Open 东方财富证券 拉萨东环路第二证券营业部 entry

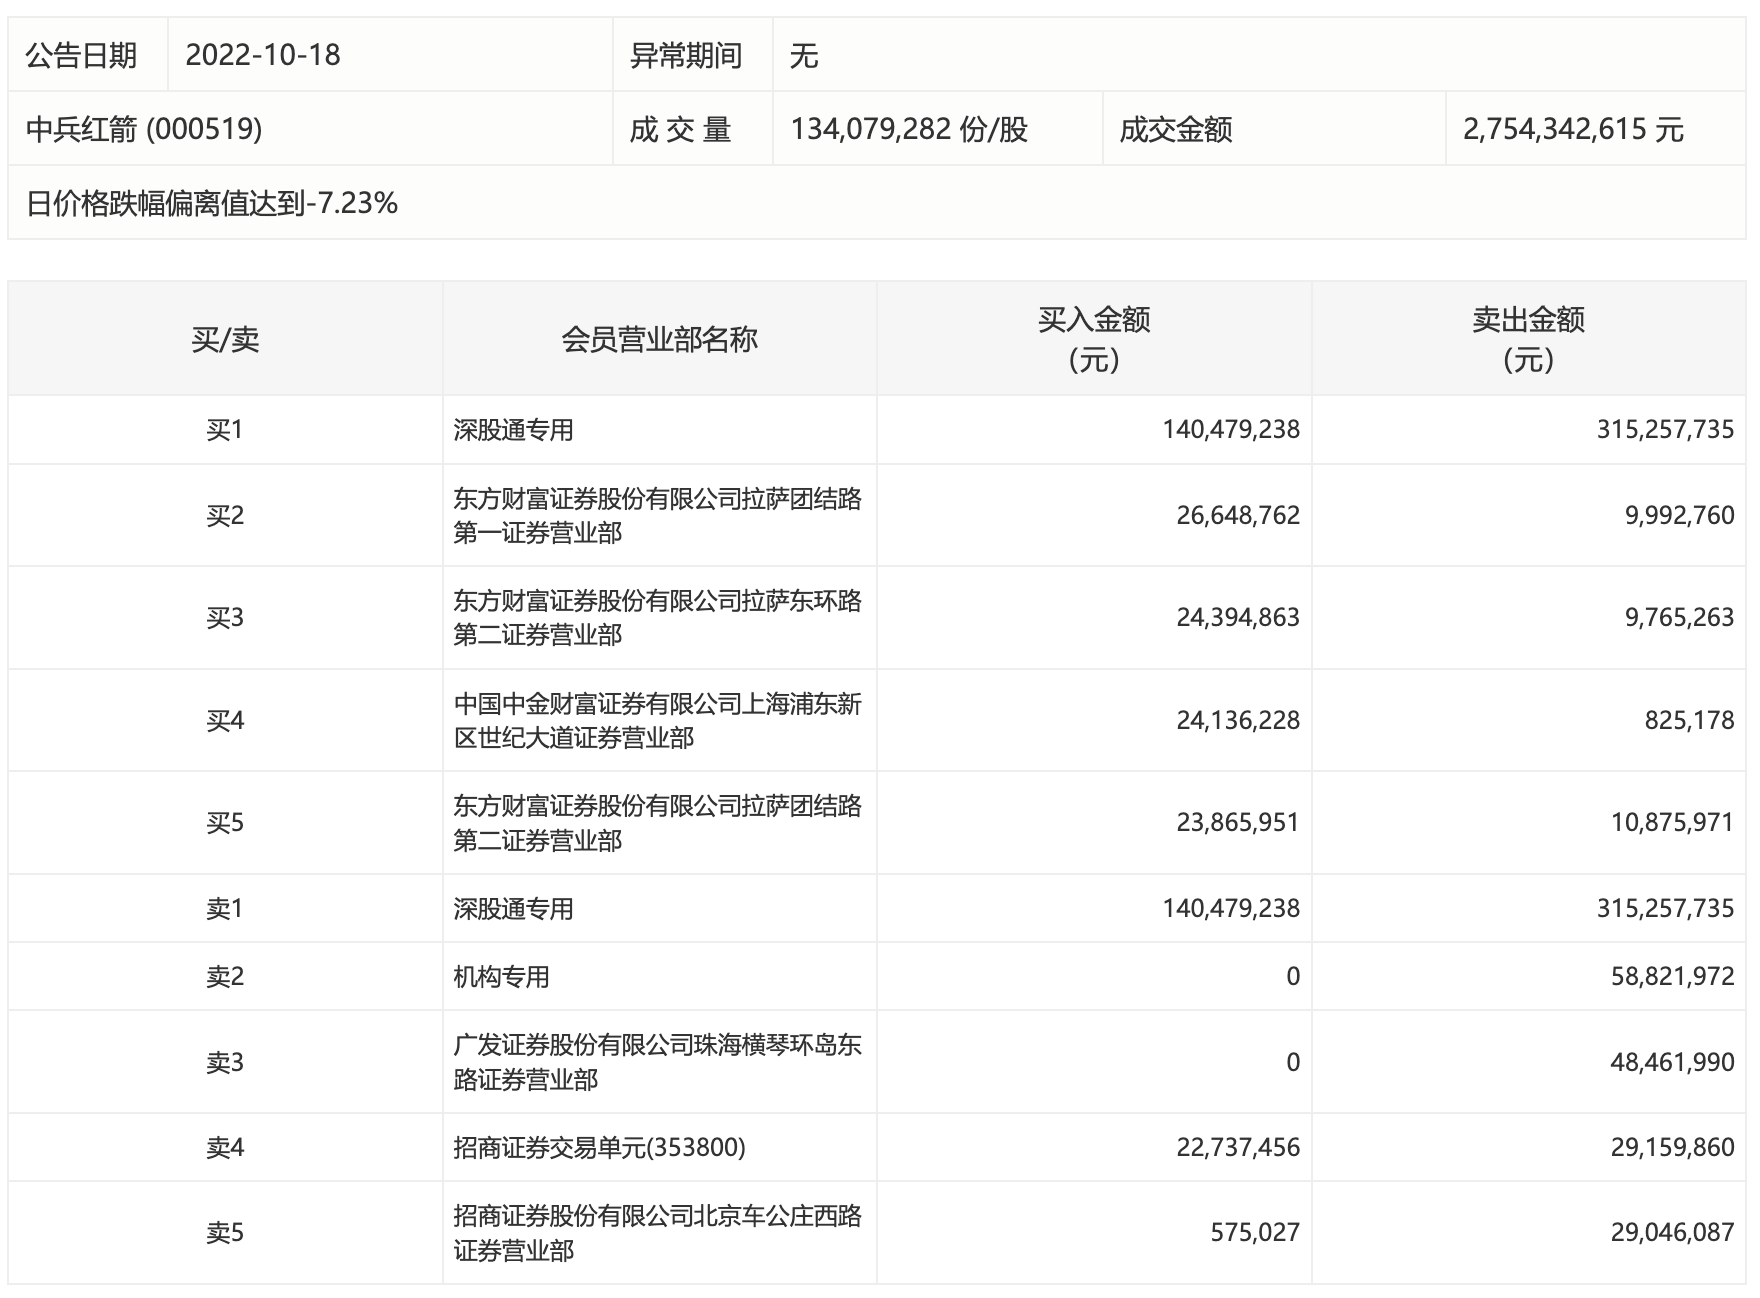(x=656, y=618)
